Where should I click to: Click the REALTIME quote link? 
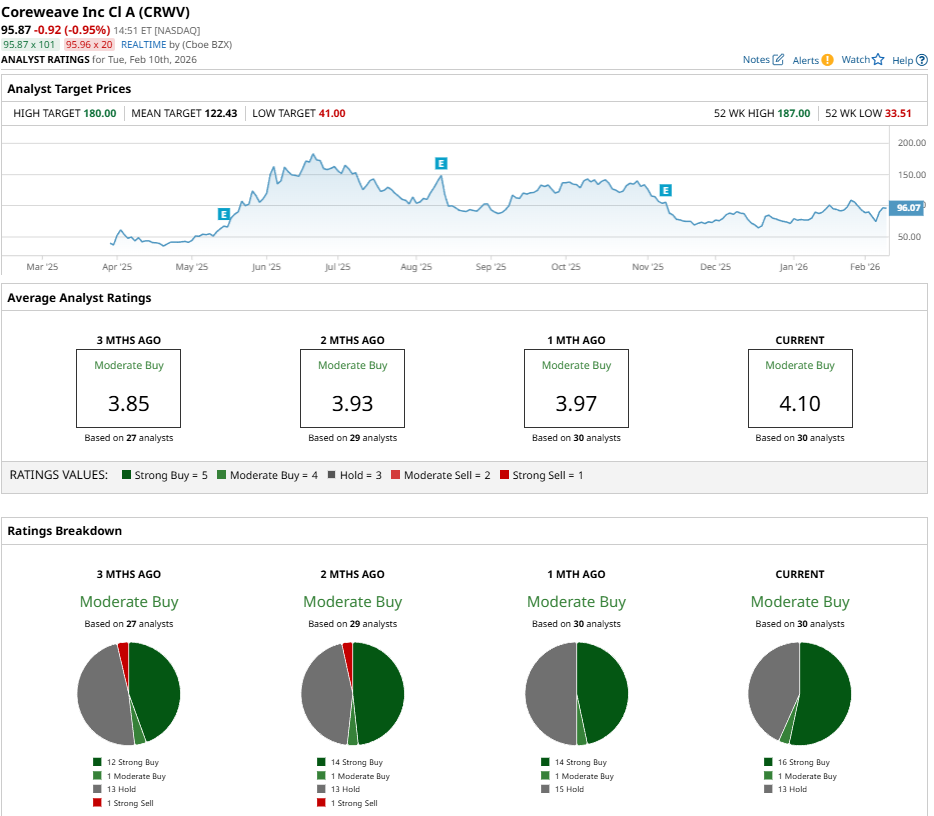[143, 45]
